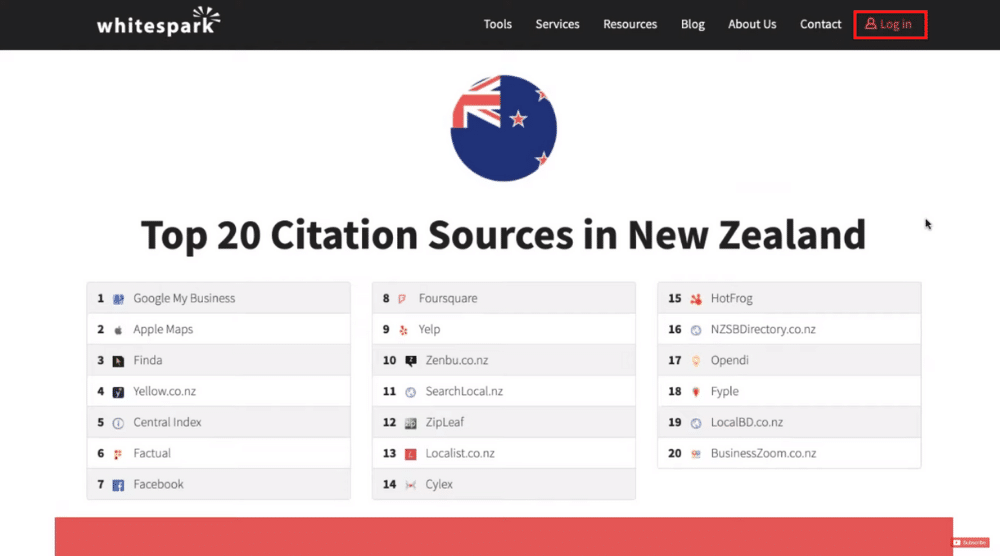Click the Yelp icon
The height and width of the screenshot is (556, 1000).
coord(403,330)
